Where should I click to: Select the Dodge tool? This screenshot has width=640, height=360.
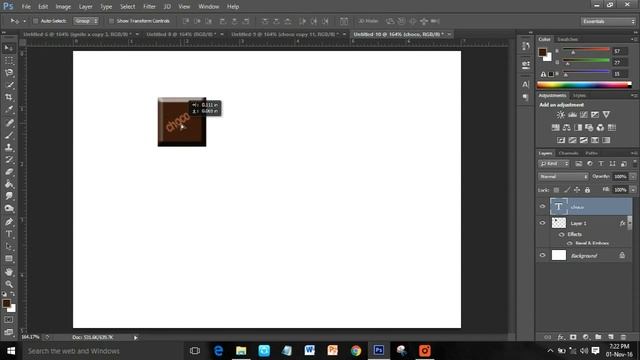pos(9,209)
